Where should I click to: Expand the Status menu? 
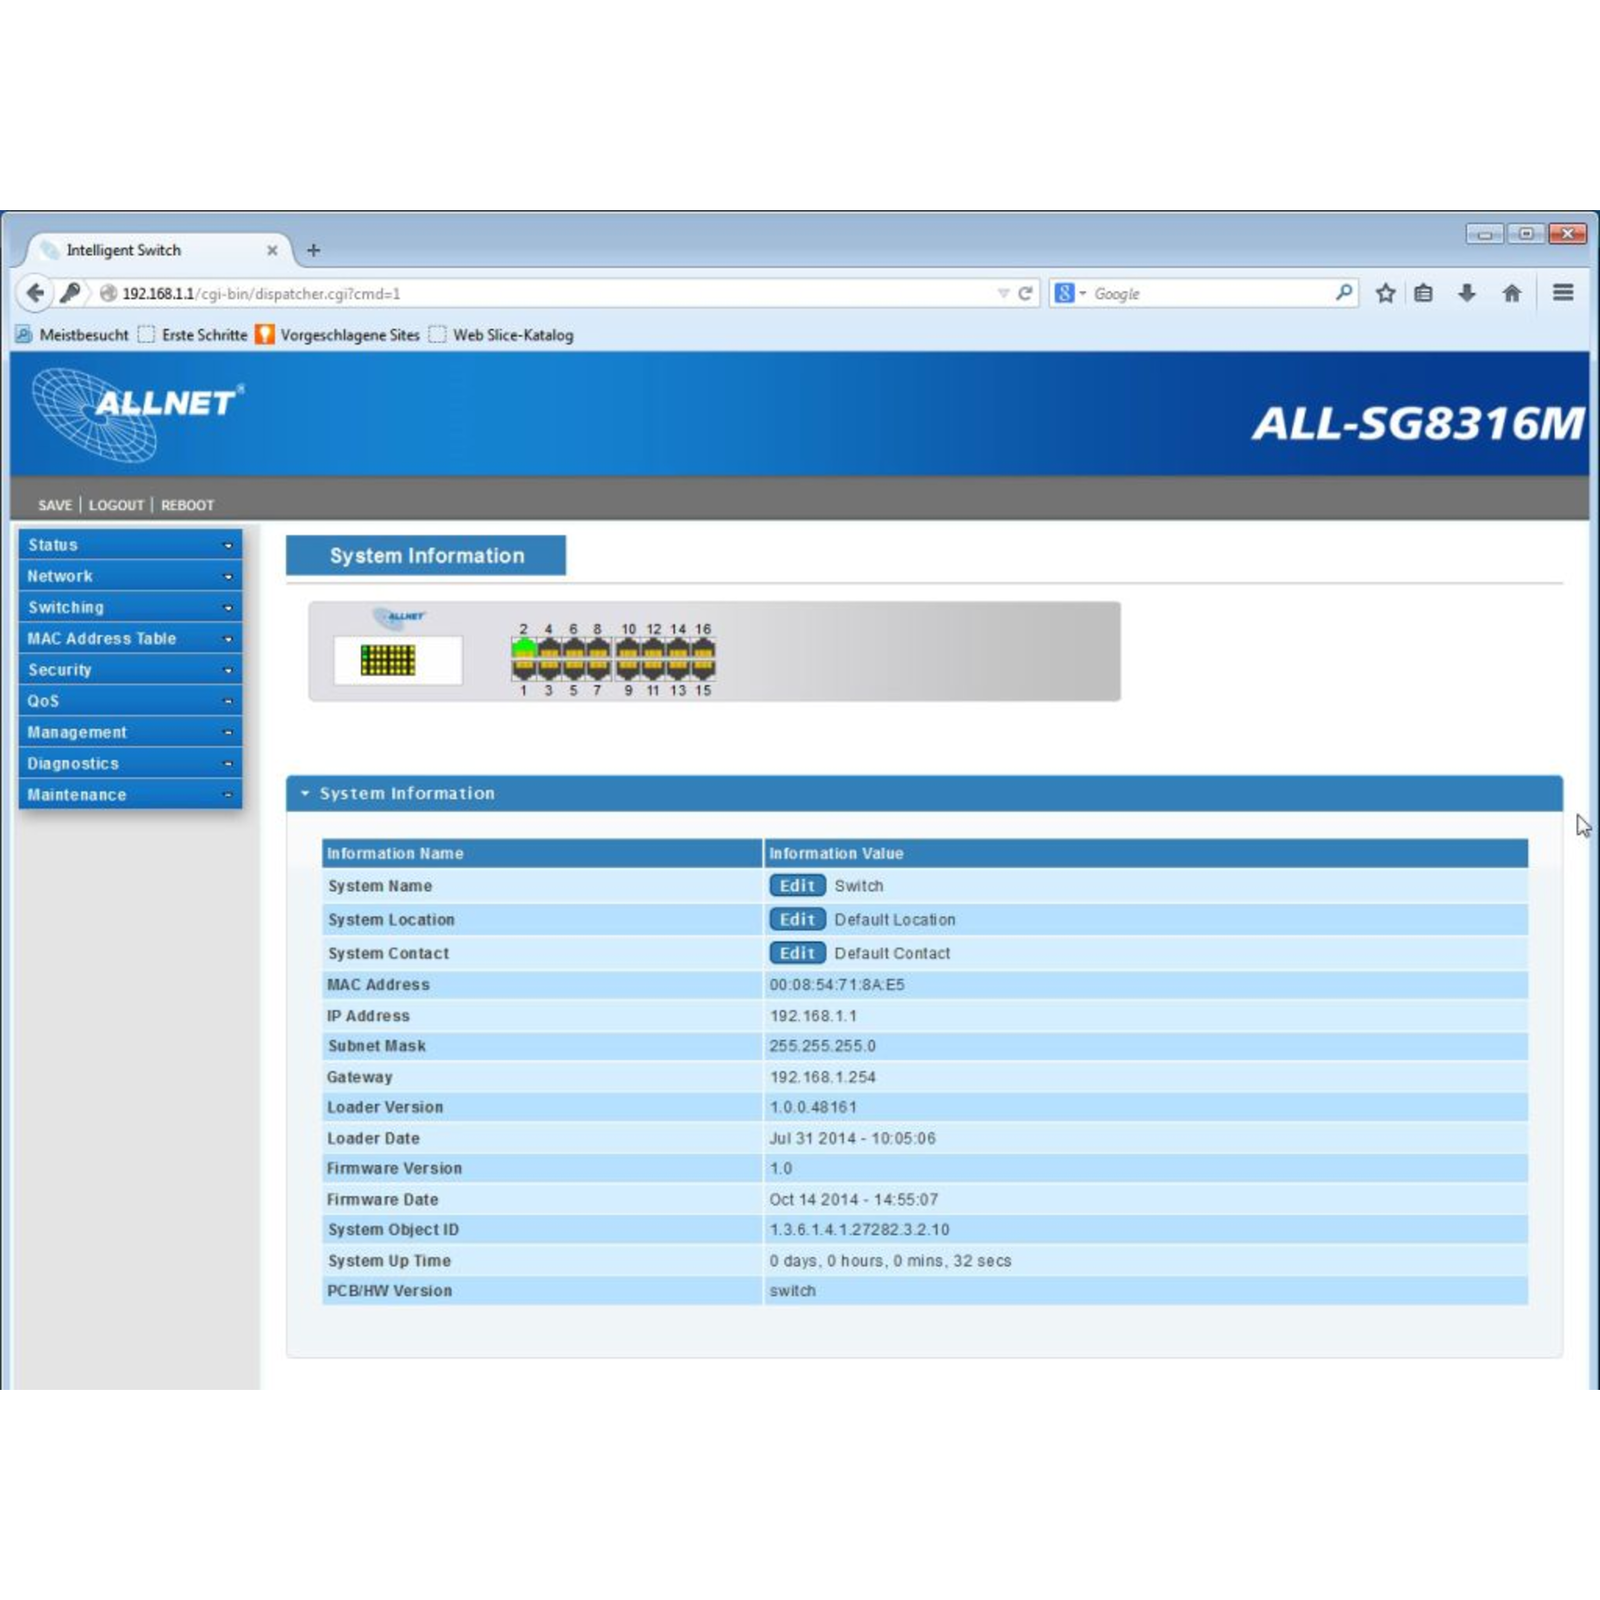(x=130, y=545)
